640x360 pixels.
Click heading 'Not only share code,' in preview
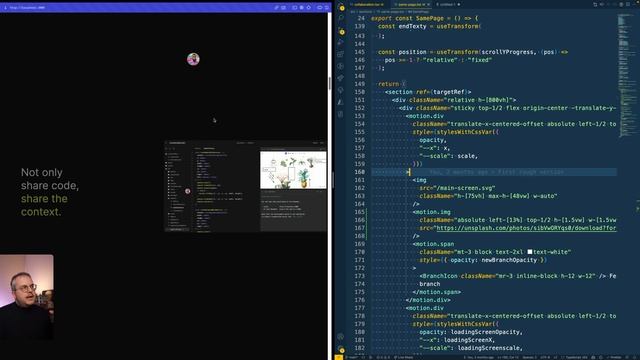50,179
